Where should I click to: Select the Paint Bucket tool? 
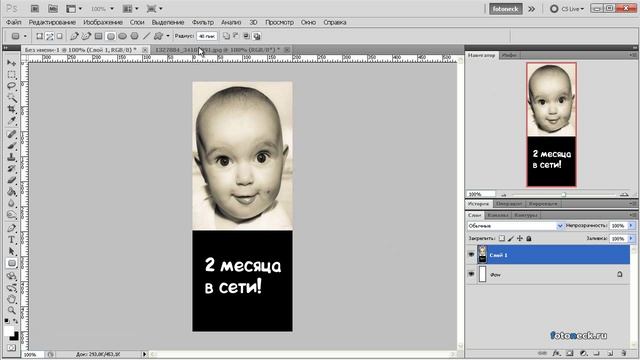pyautogui.click(x=11, y=192)
